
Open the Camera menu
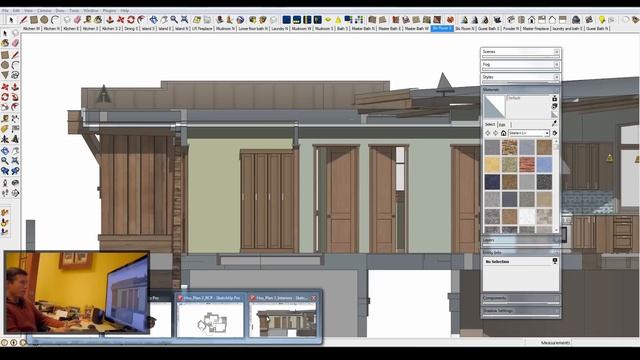tap(44, 11)
